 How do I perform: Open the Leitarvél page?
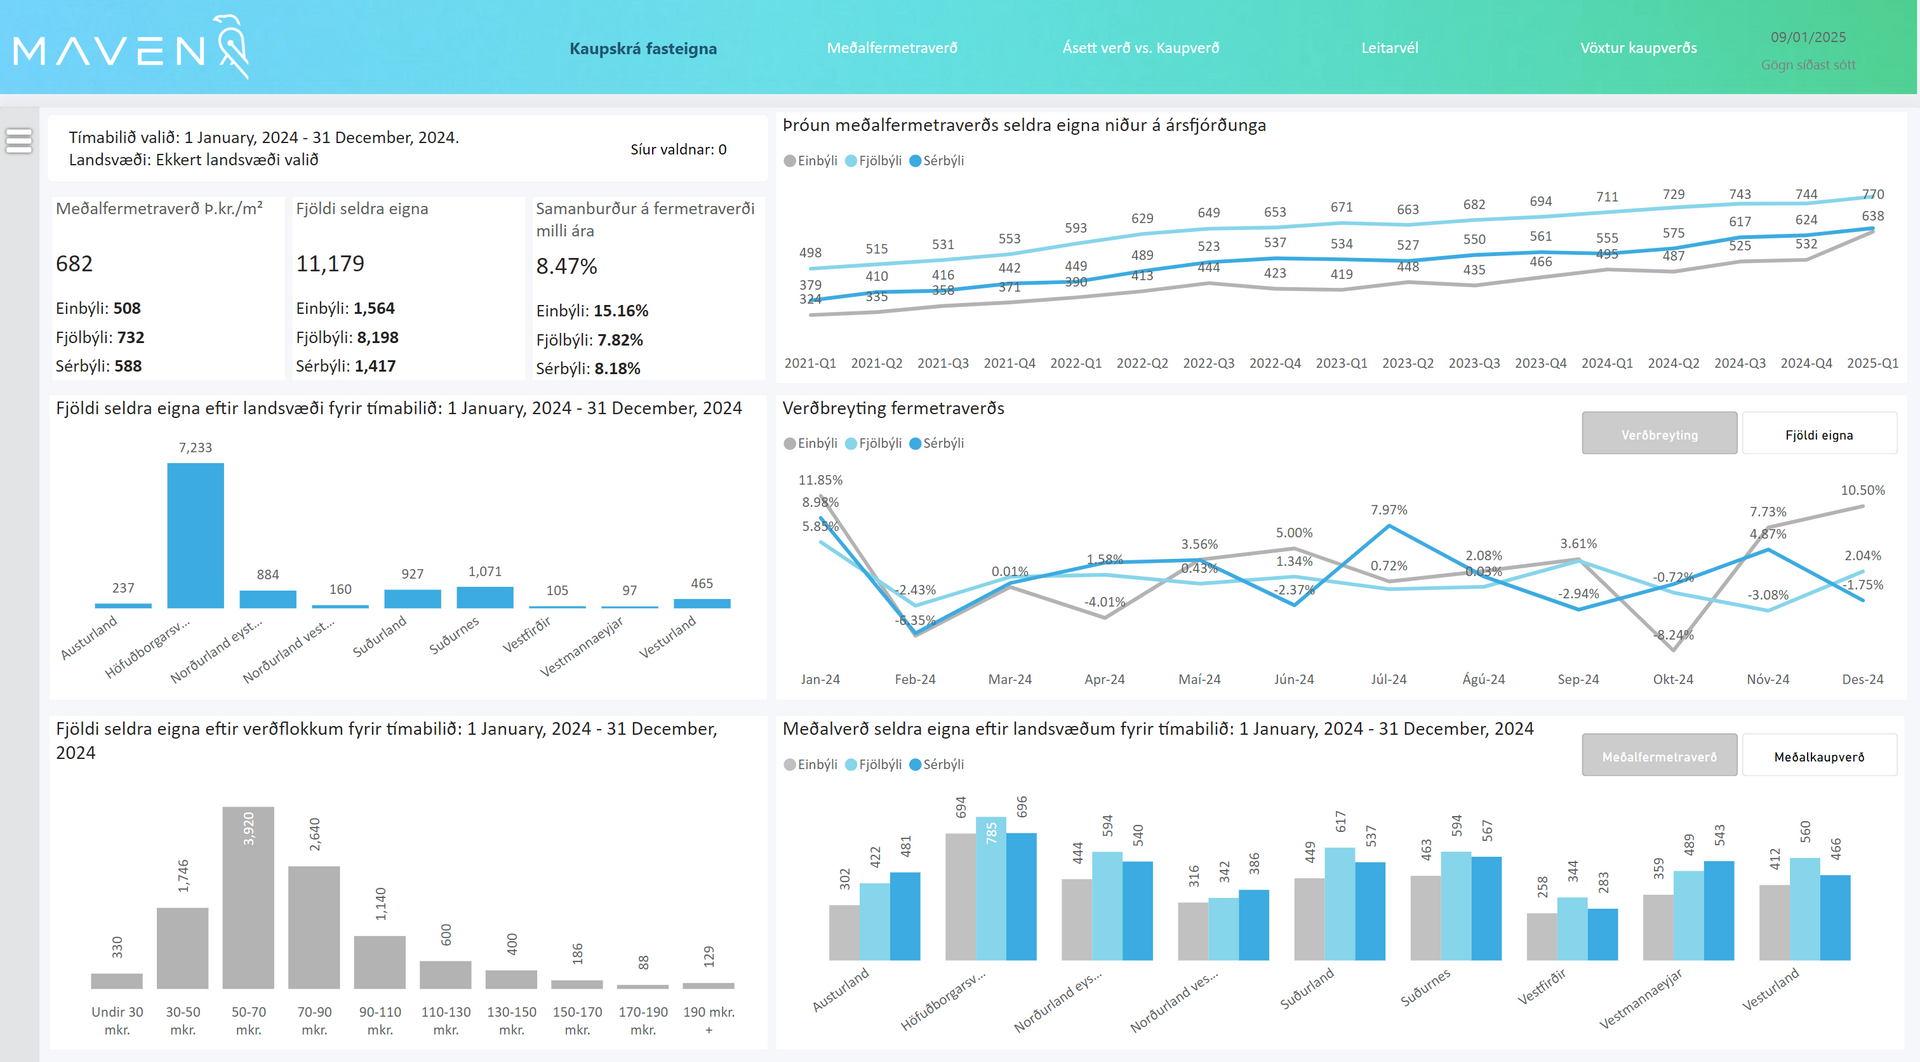tap(1389, 48)
